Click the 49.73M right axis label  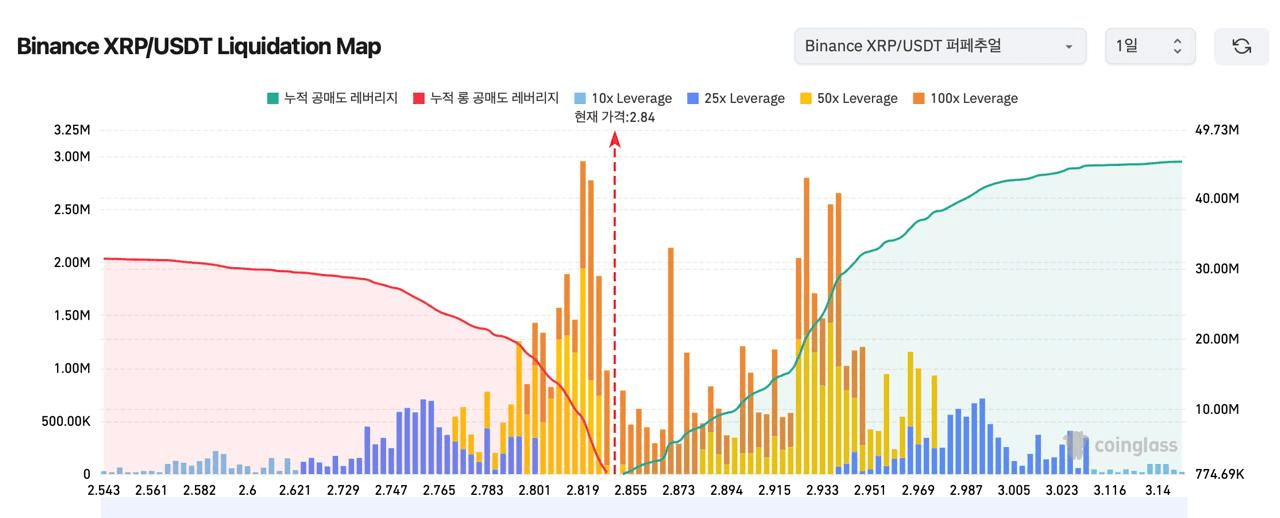1217,131
